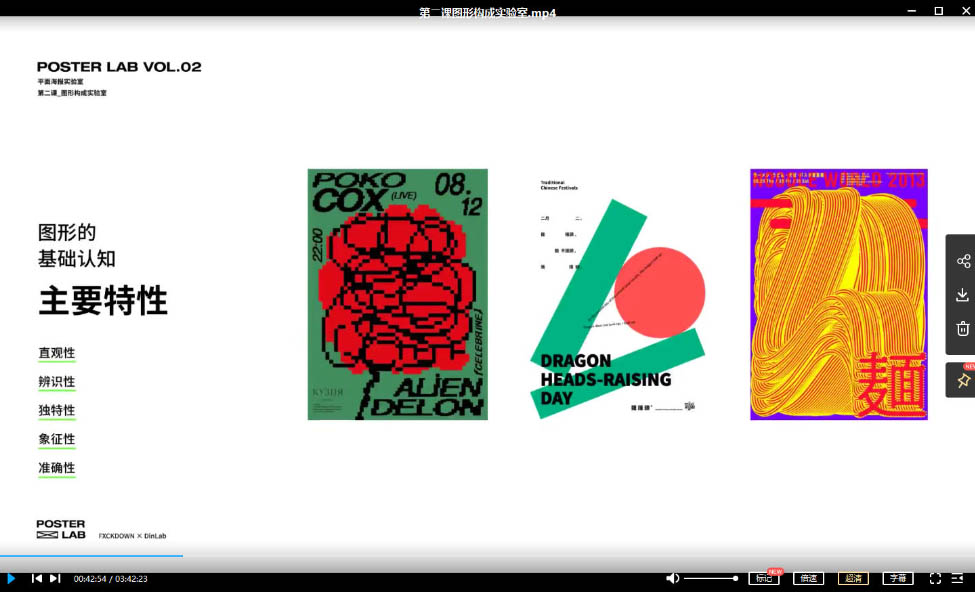
Task: Click the 基础认知 heading line
Action: (x=76, y=259)
